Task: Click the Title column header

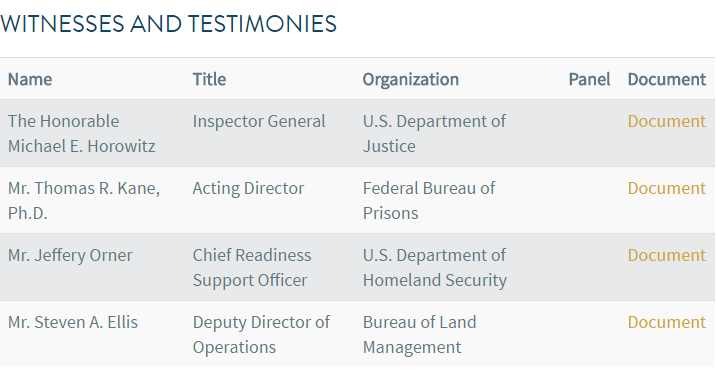Action: [x=209, y=79]
